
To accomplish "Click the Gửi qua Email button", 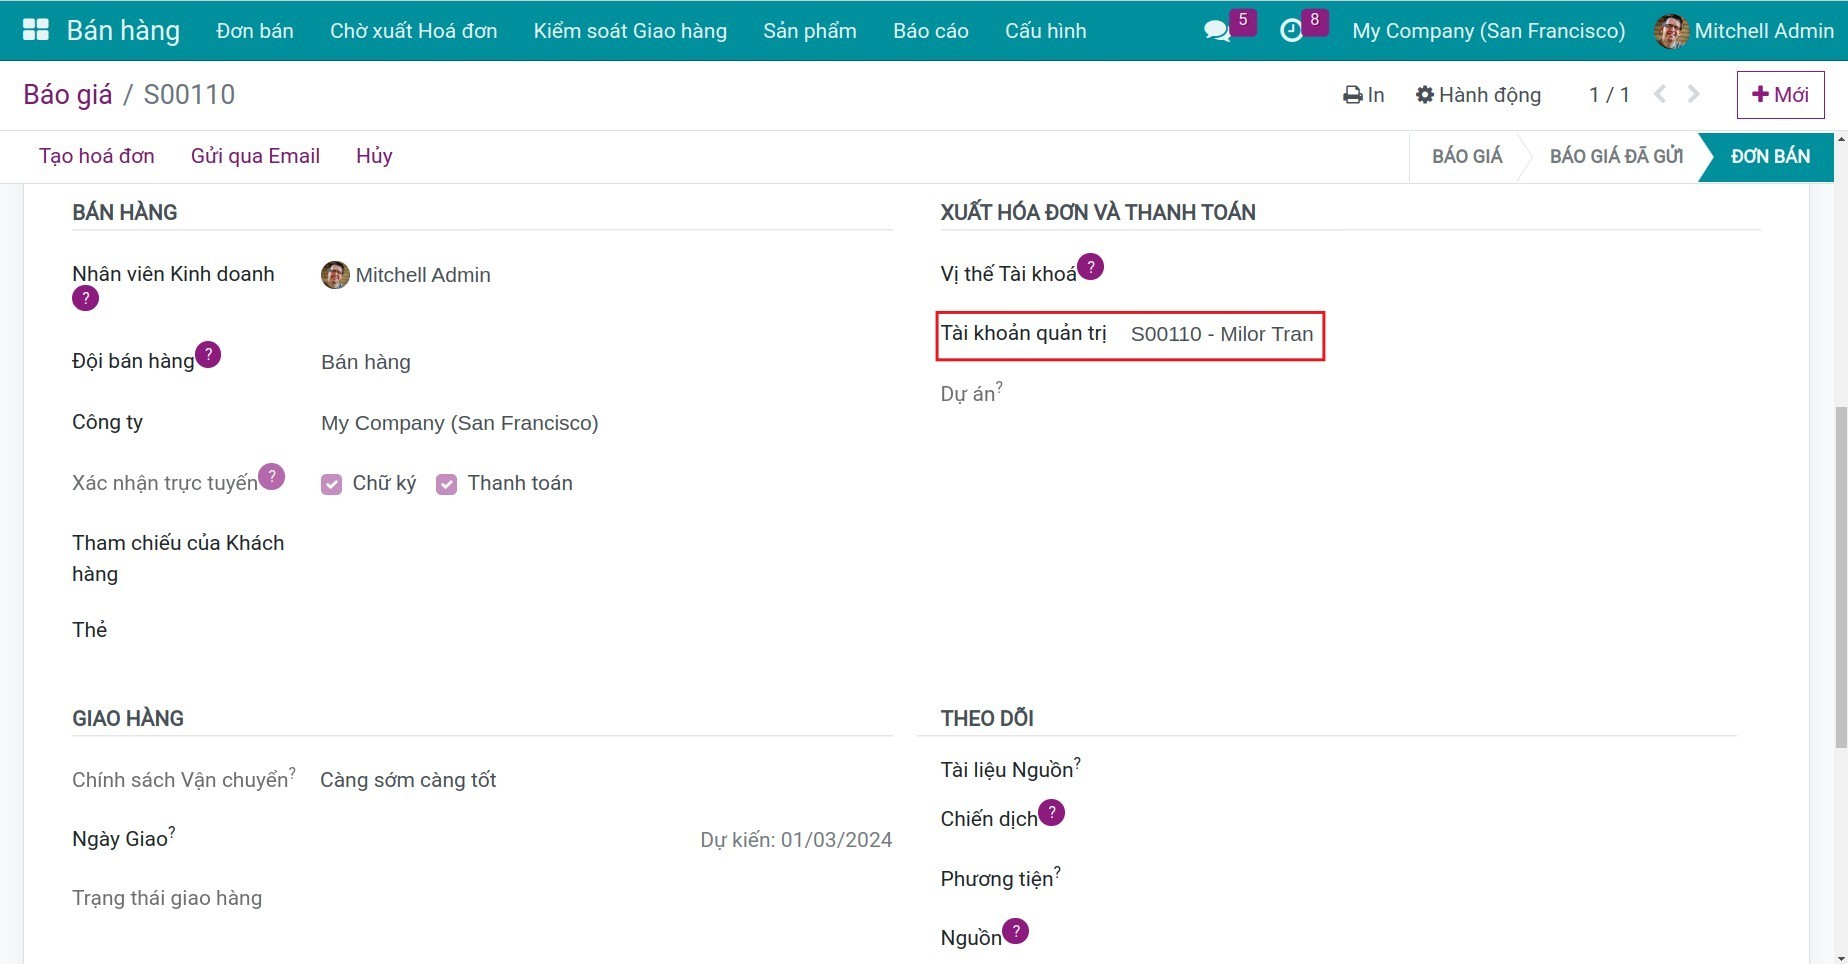I will 255,156.
